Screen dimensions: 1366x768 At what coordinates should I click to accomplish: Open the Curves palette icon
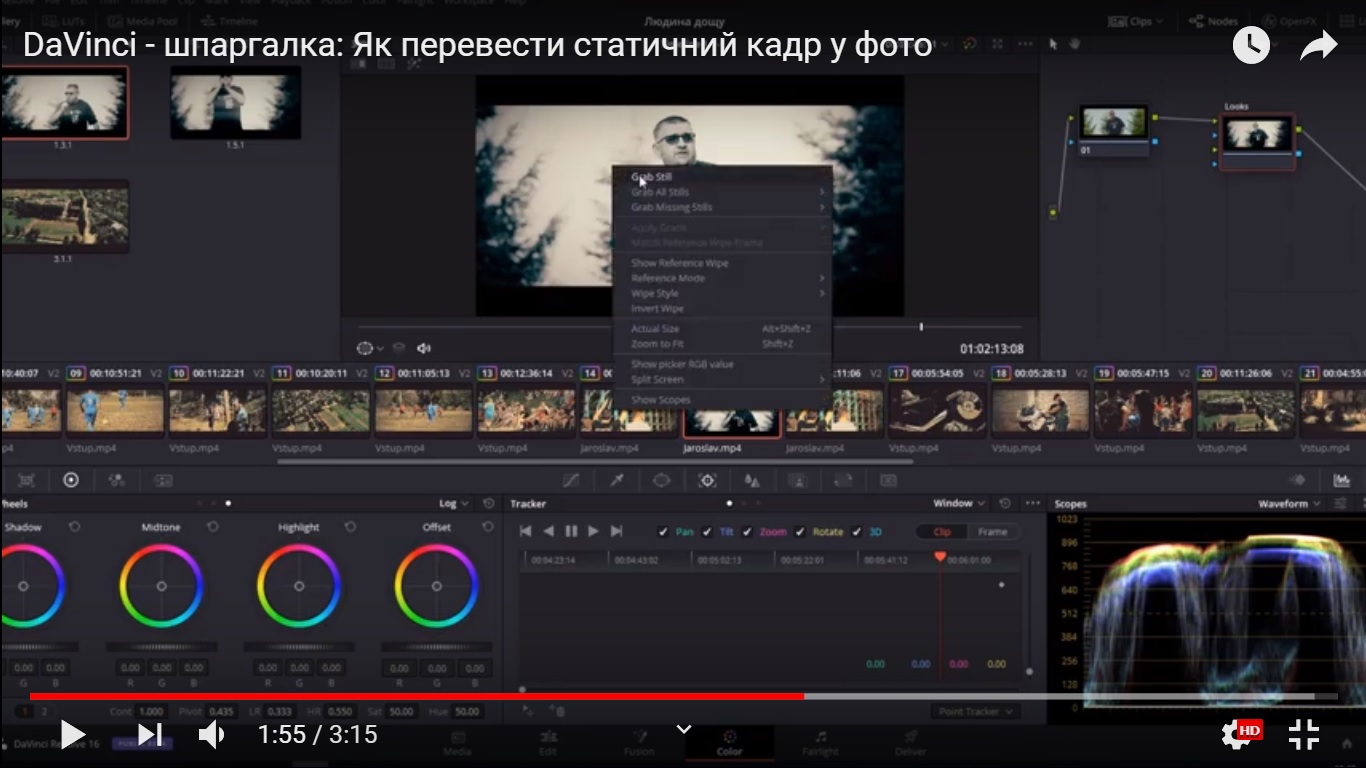tap(571, 480)
